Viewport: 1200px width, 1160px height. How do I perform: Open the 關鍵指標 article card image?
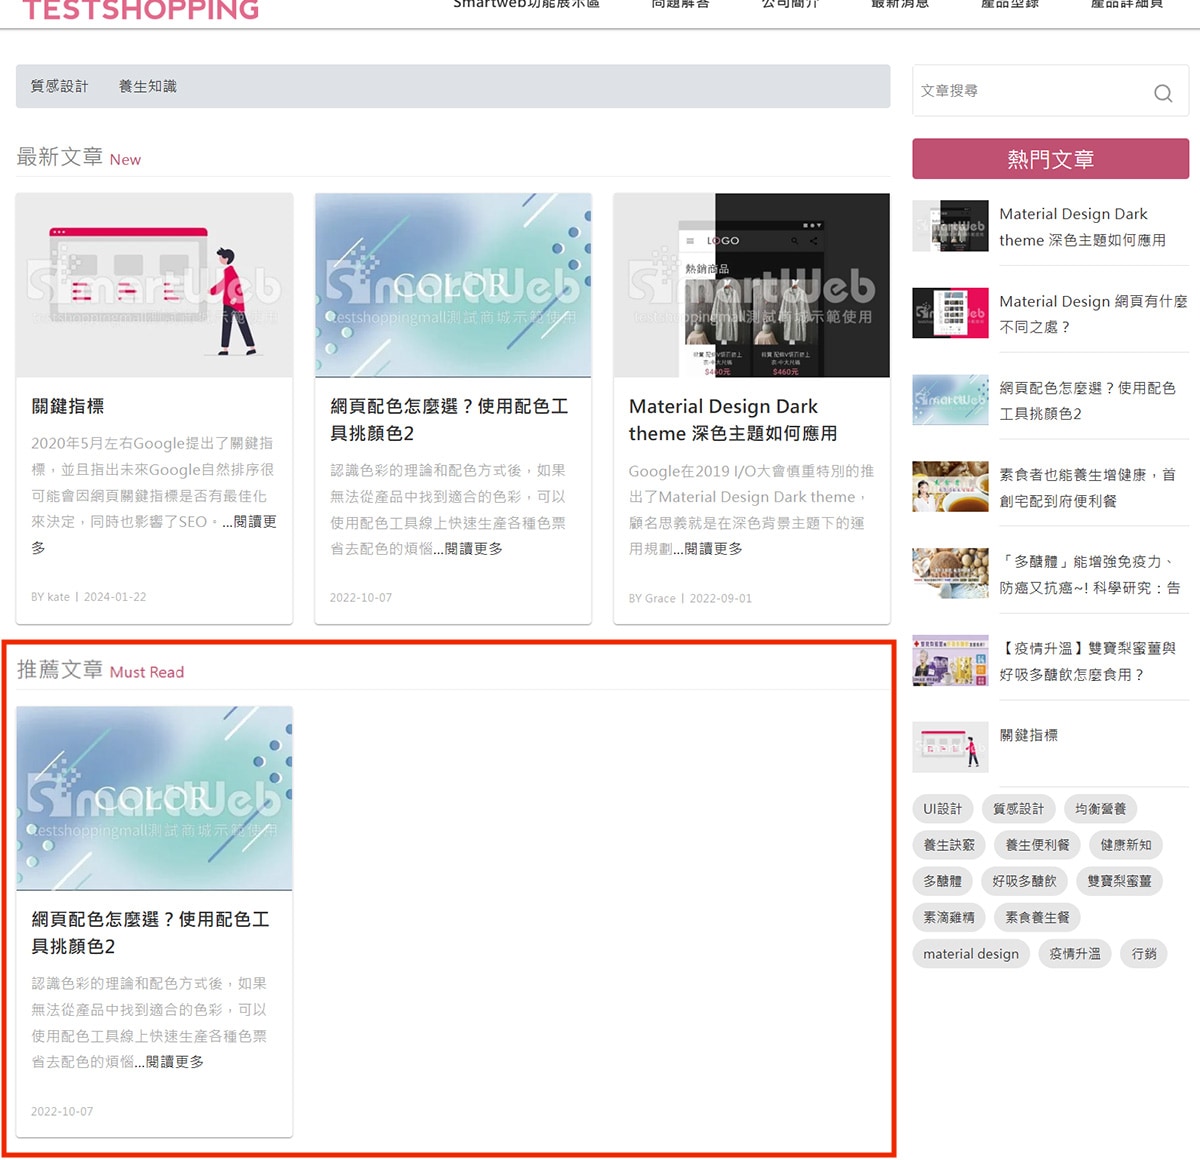[x=154, y=285]
